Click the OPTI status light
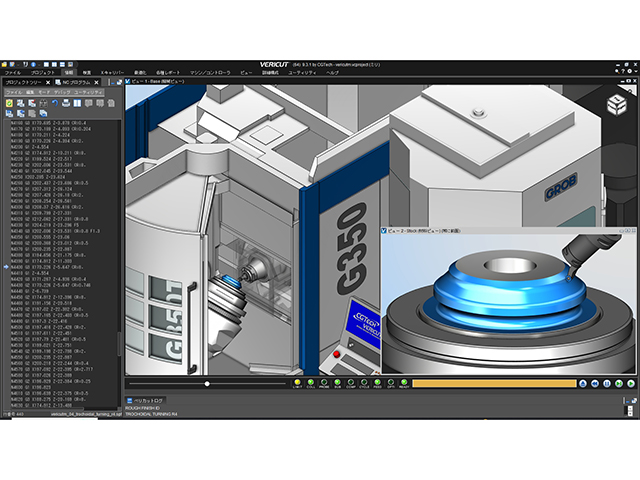Screen dimensions: 640x480 coord(391,382)
